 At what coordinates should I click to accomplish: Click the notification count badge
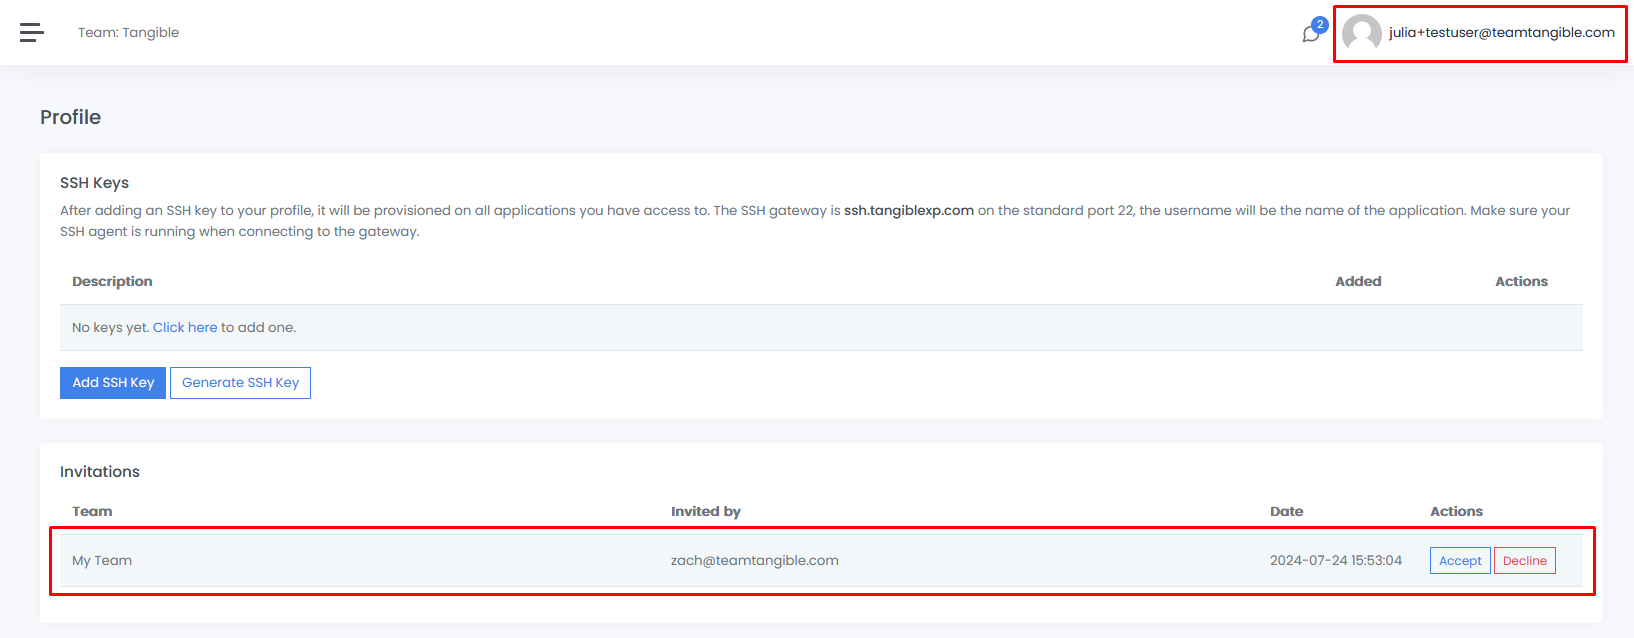point(1320,24)
